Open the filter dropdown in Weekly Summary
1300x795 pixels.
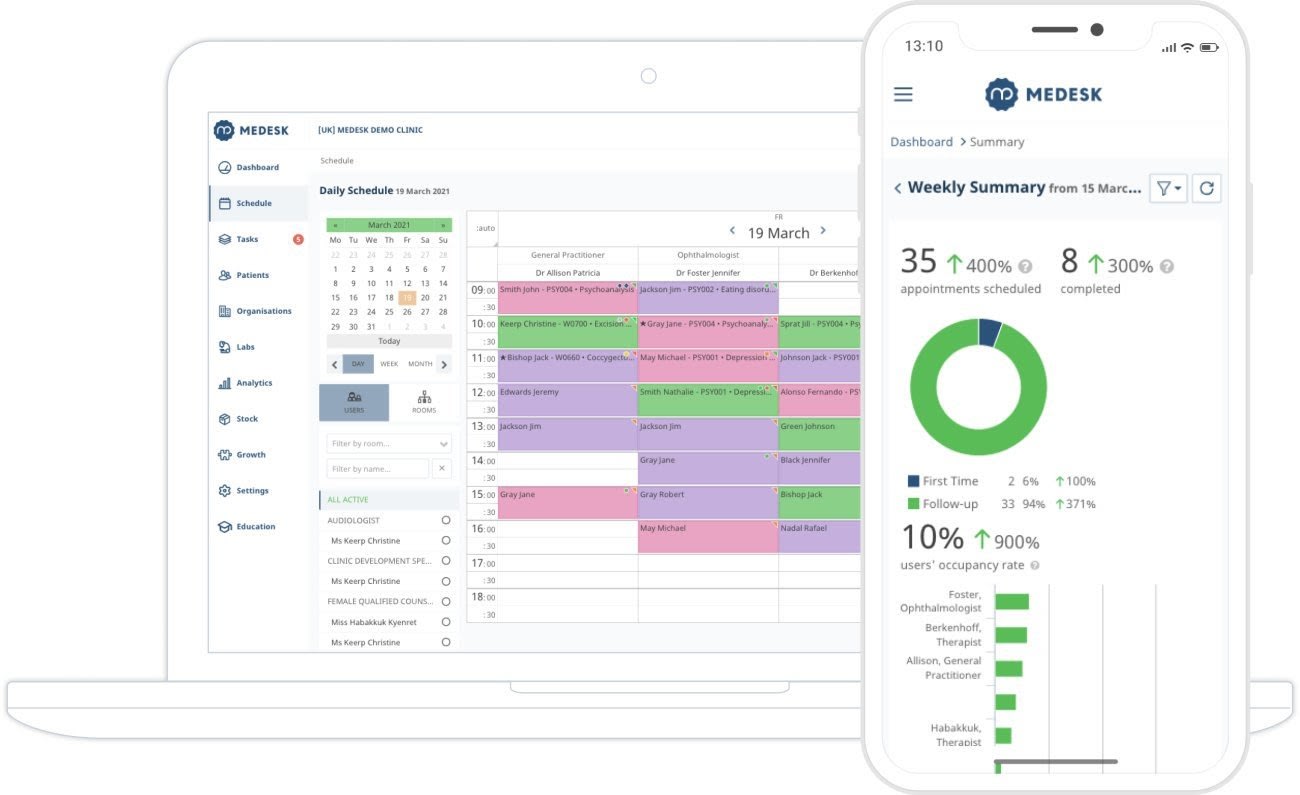1167,188
